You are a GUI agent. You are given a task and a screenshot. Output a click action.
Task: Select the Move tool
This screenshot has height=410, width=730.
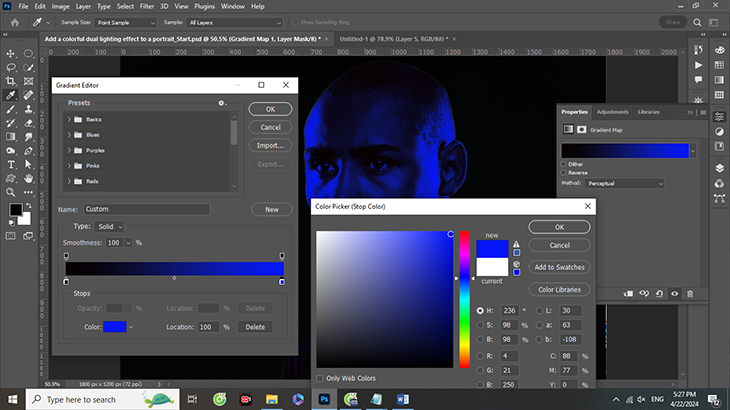(10, 52)
